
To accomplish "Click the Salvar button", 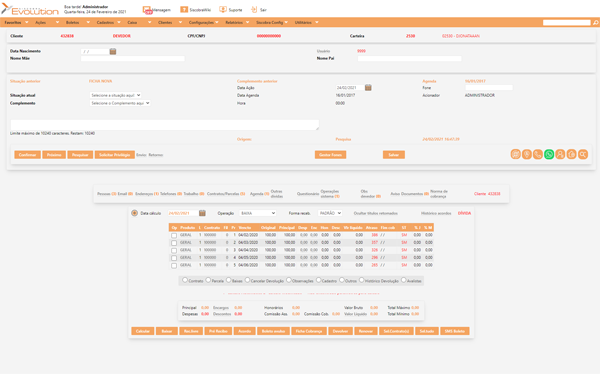I will coord(394,155).
